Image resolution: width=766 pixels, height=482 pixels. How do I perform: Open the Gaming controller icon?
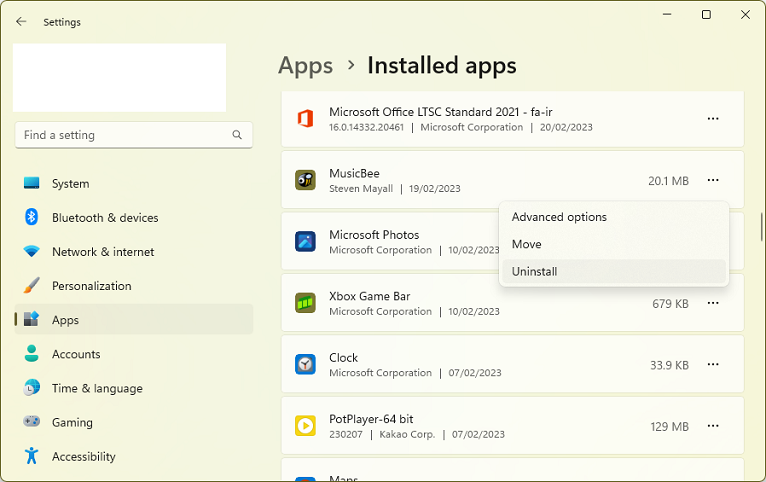[32, 421]
